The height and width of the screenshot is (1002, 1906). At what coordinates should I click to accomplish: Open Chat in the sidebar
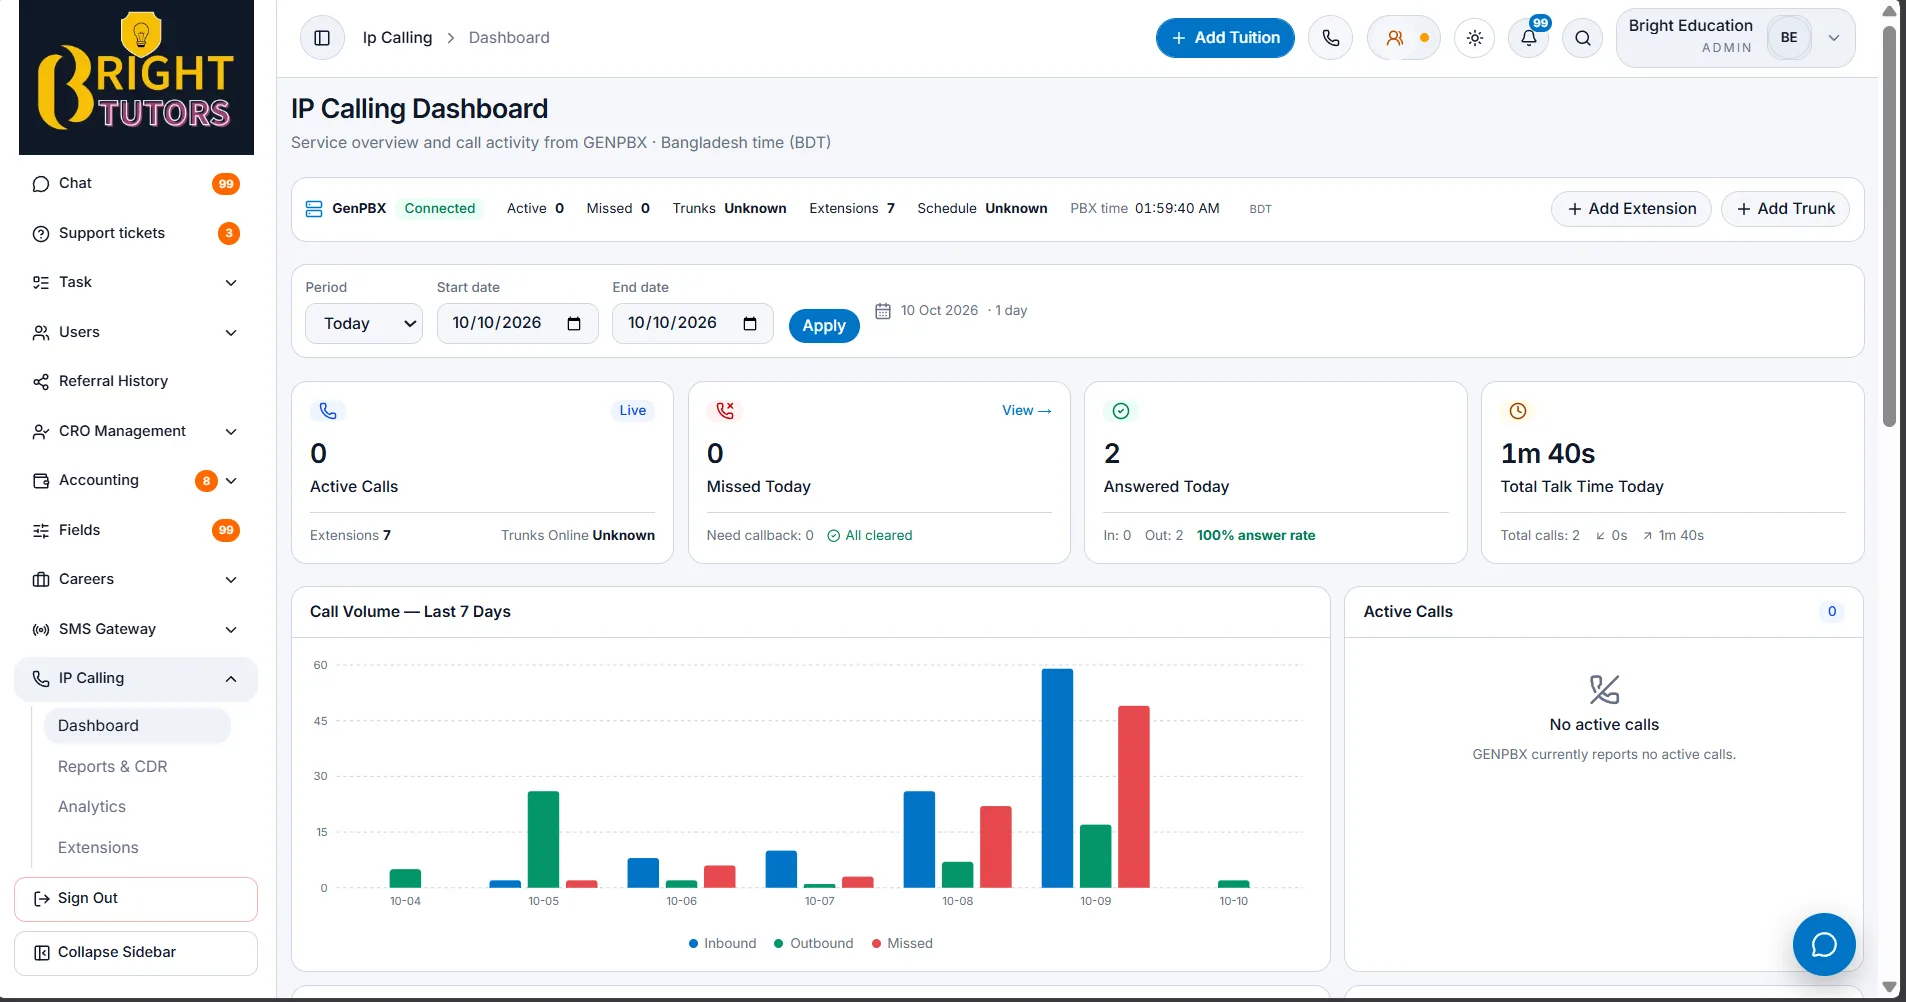click(136, 184)
